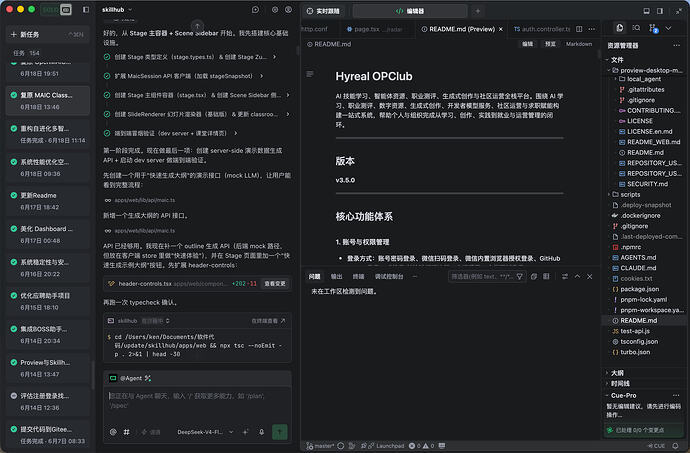690x453 pixels.
Task: Click 查看变更 button for header-controls.tsx
Action: pyautogui.click(x=275, y=284)
